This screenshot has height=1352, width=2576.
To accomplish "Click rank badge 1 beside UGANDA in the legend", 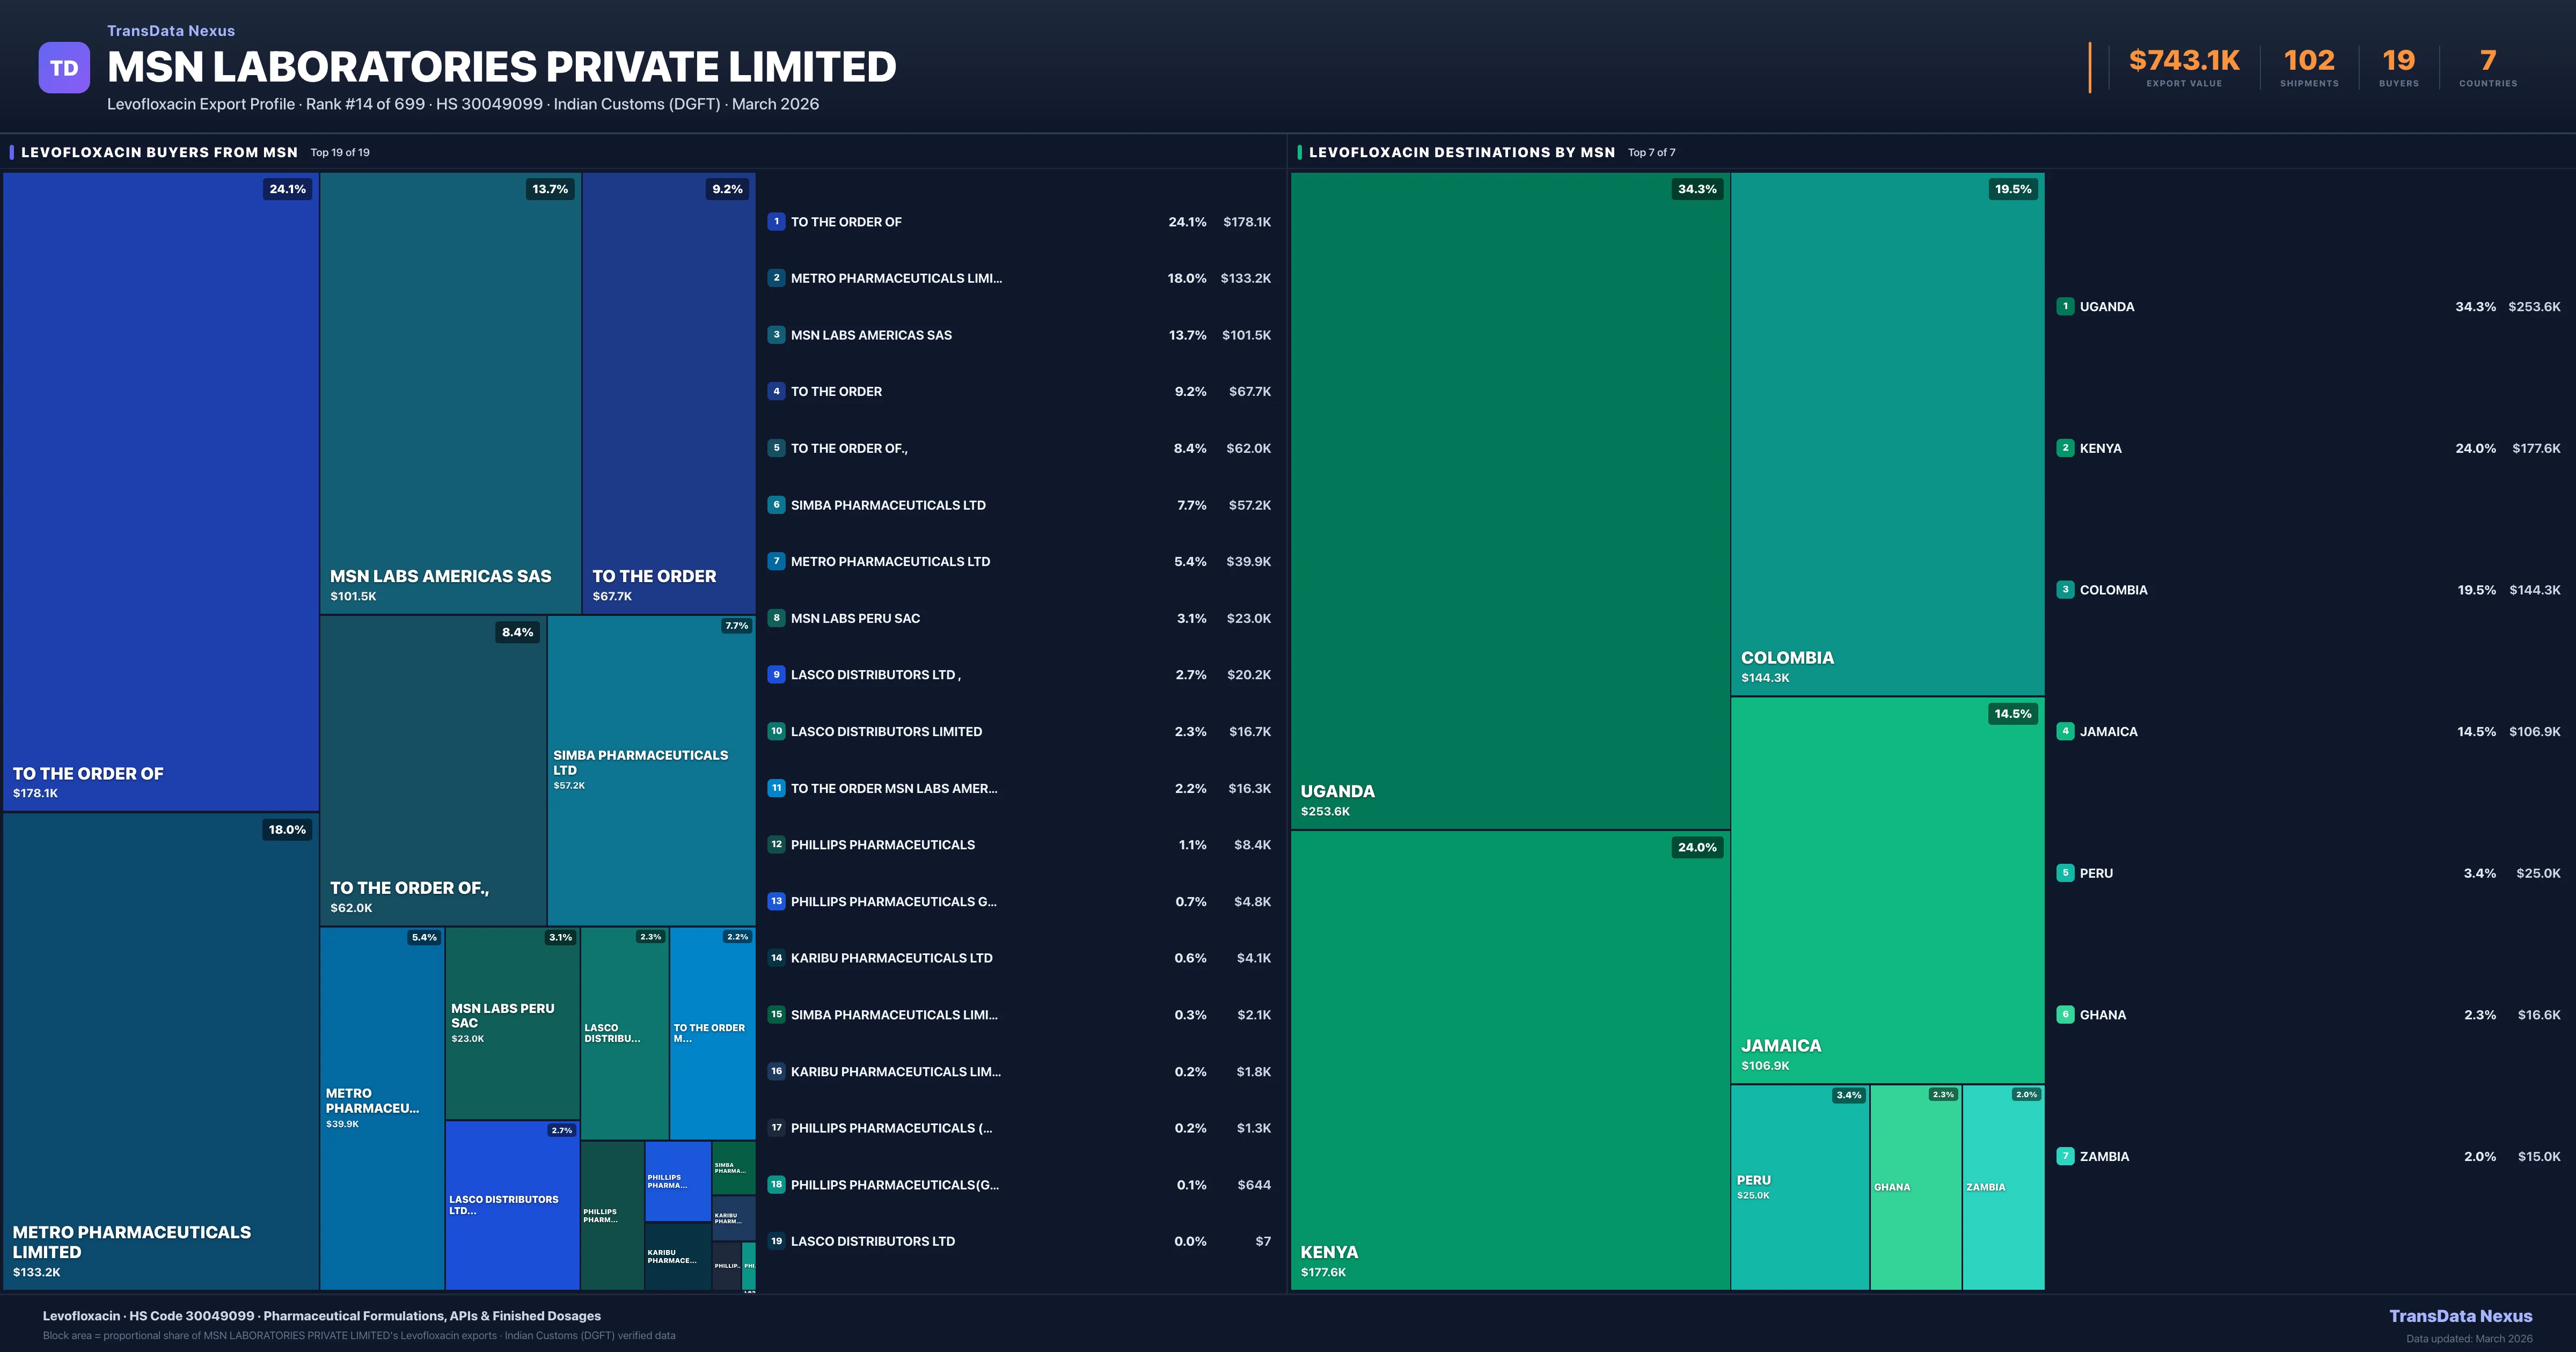I will (2065, 307).
